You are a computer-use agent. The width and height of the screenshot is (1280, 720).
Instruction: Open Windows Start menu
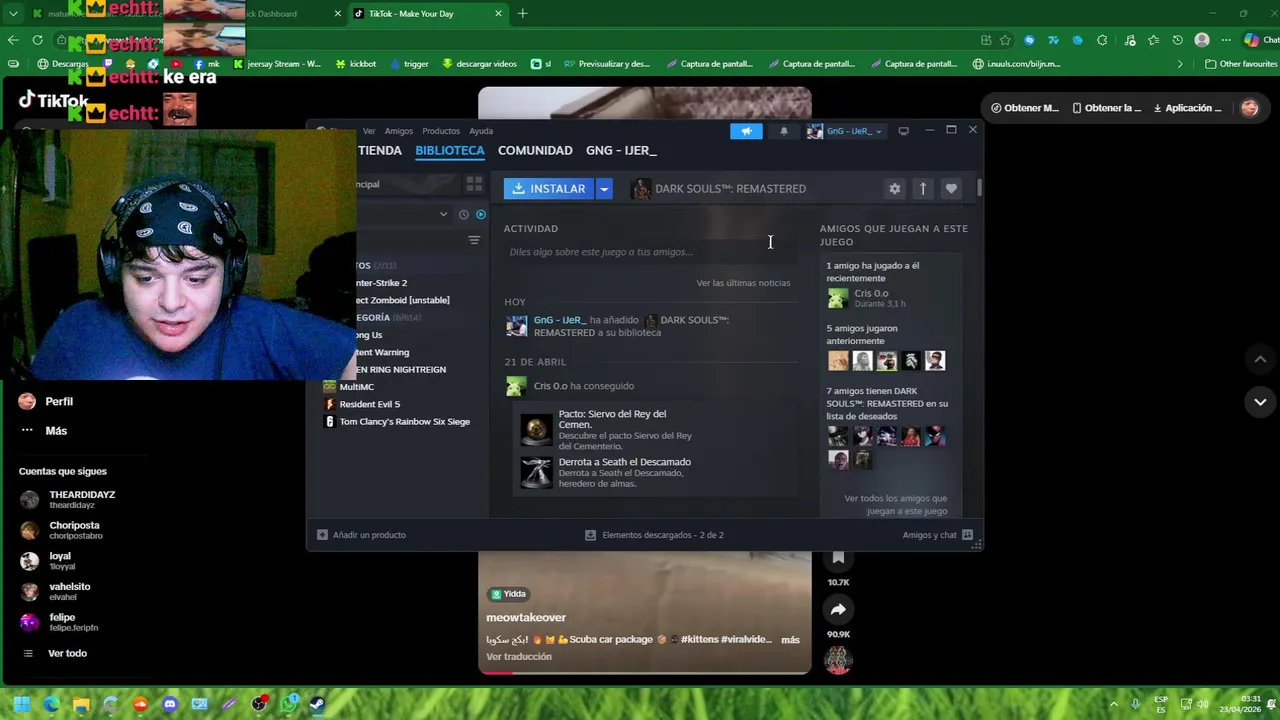click(x=21, y=704)
